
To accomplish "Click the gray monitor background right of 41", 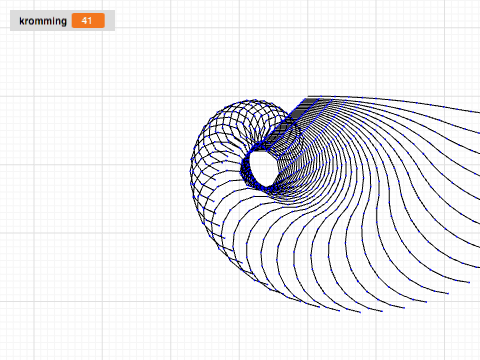I will coord(110,21).
